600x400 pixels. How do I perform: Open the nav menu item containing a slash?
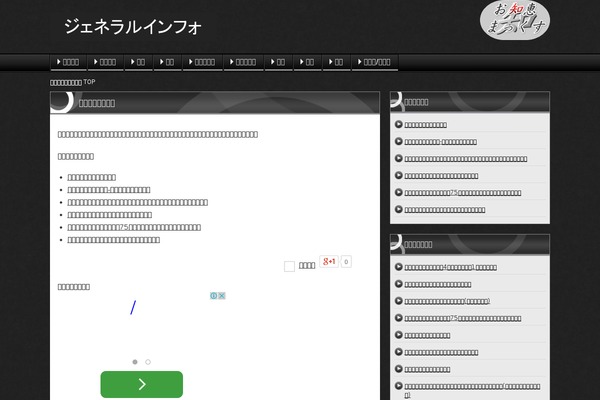374,62
